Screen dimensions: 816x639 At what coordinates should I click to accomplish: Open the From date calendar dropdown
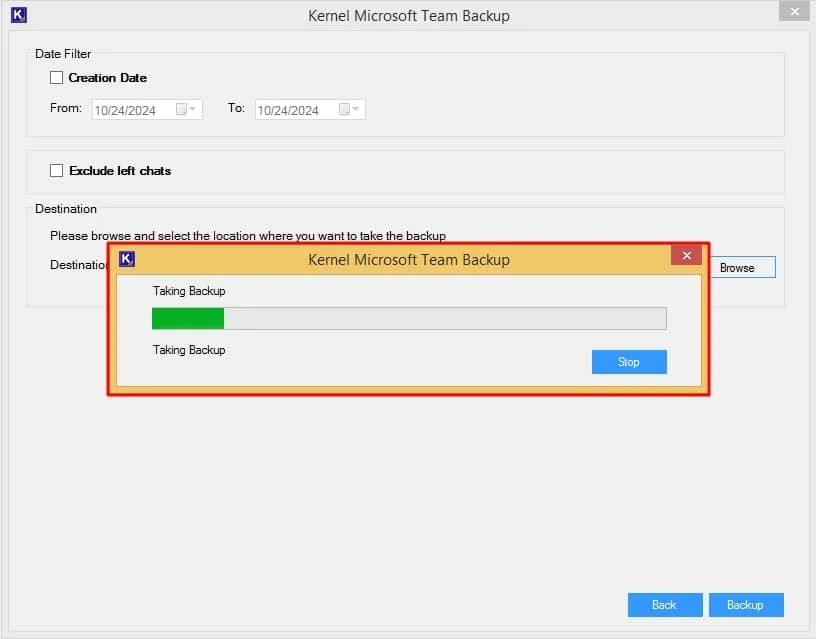coord(186,109)
